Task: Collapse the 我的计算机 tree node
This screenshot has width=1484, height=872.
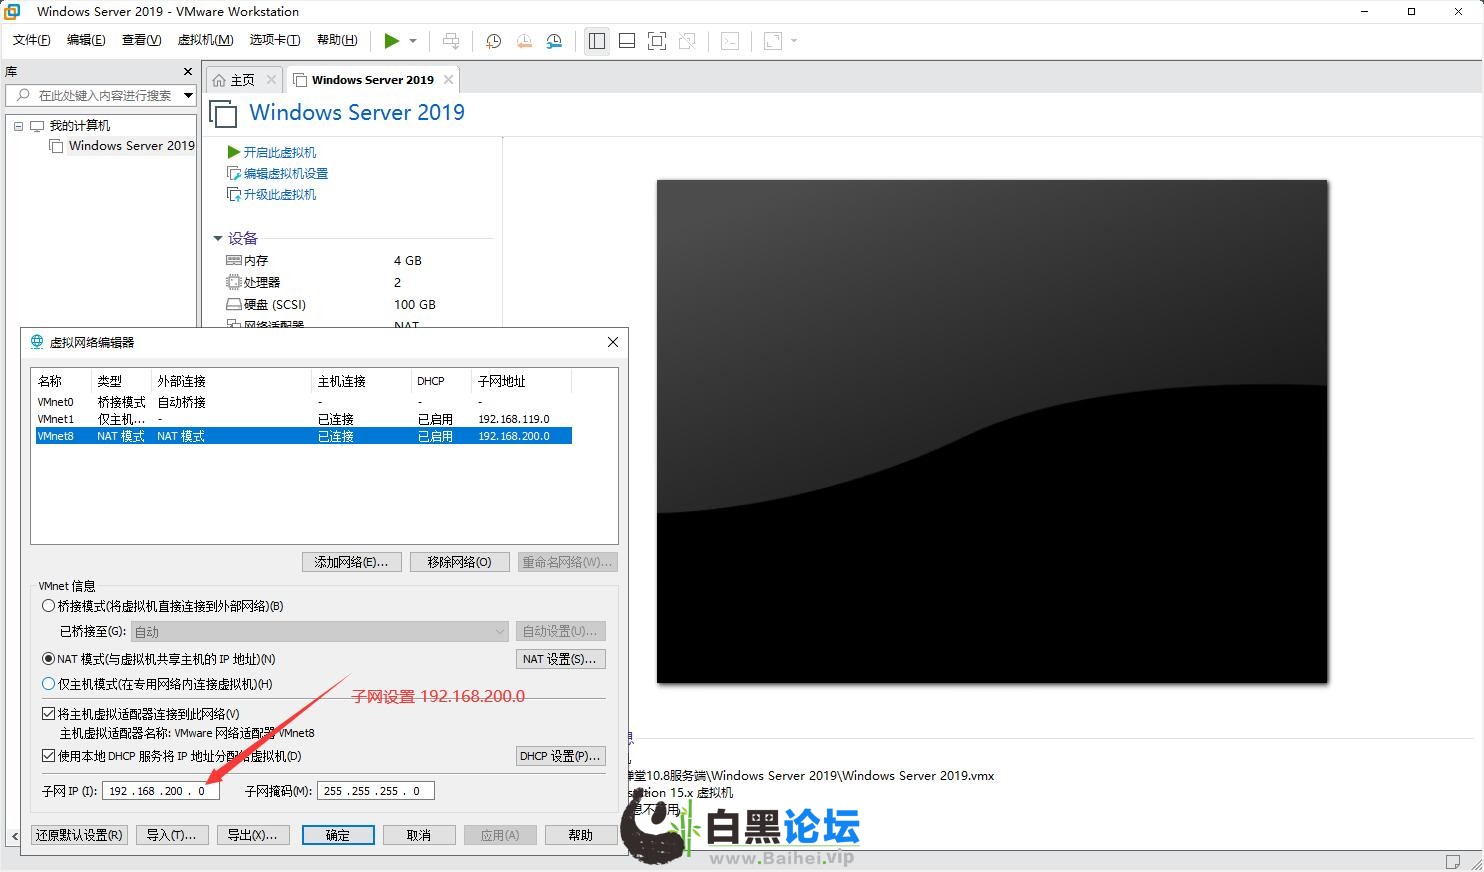Action: point(18,126)
